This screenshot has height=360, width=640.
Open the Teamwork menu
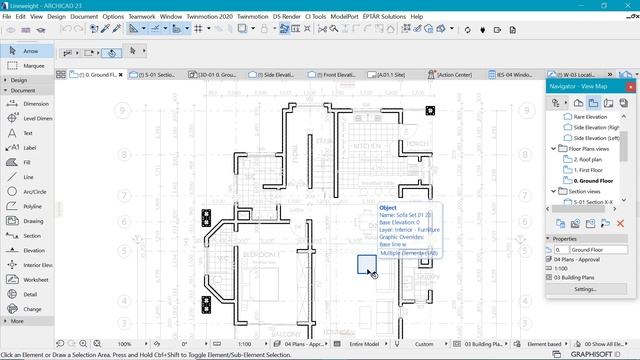(142, 16)
